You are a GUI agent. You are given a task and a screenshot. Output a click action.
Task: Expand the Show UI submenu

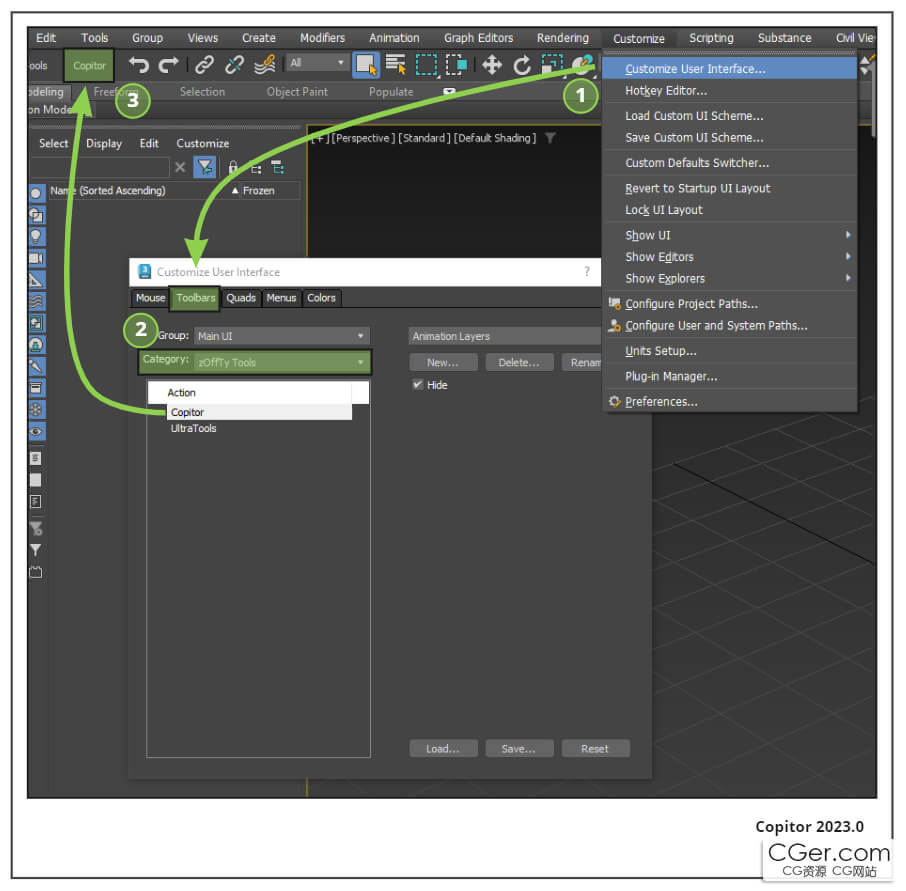click(x=729, y=235)
